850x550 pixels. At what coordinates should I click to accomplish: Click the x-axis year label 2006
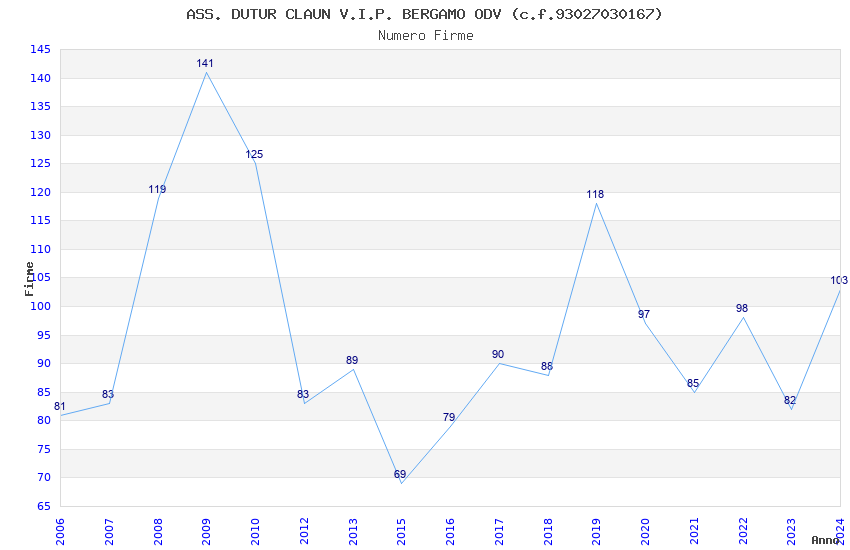point(60,532)
